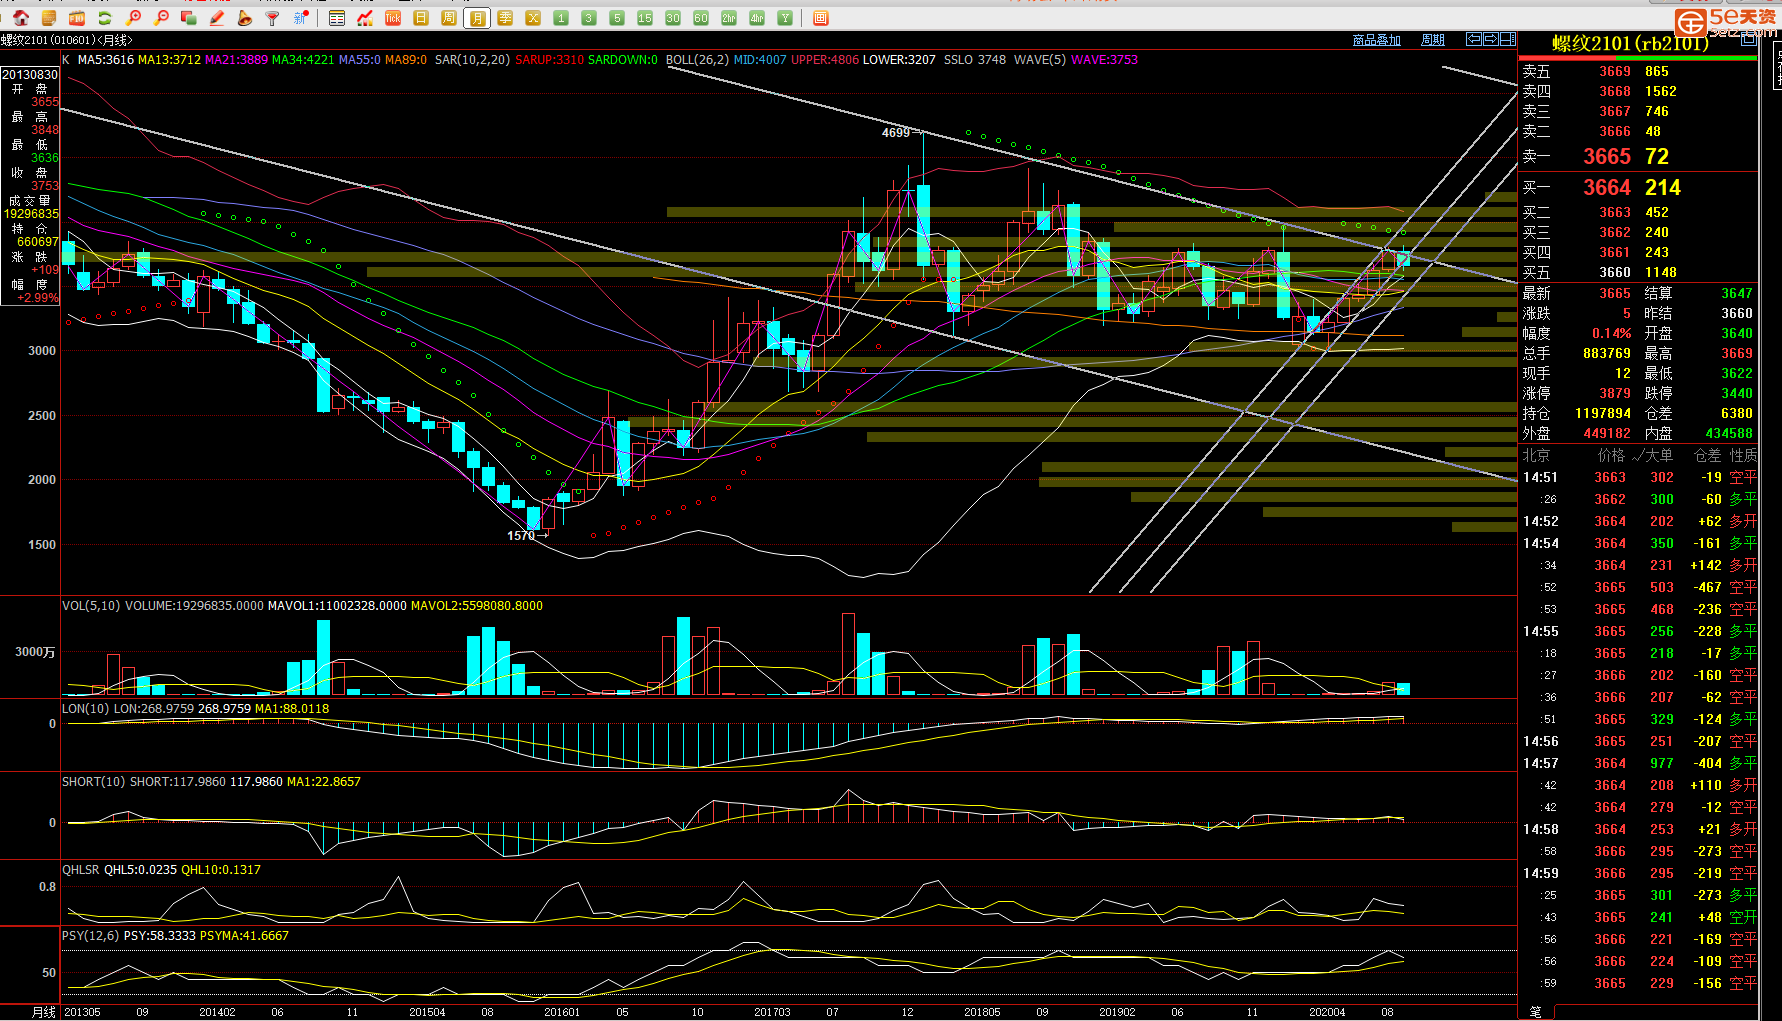Select 买一 bid price 3664
Image resolution: width=1782 pixels, height=1021 pixels.
pos(1607,188)
